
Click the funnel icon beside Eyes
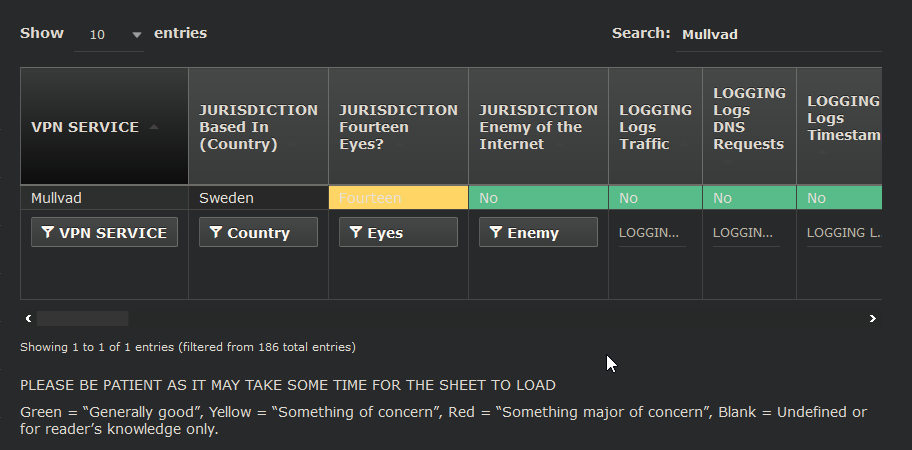click(356, 233)
